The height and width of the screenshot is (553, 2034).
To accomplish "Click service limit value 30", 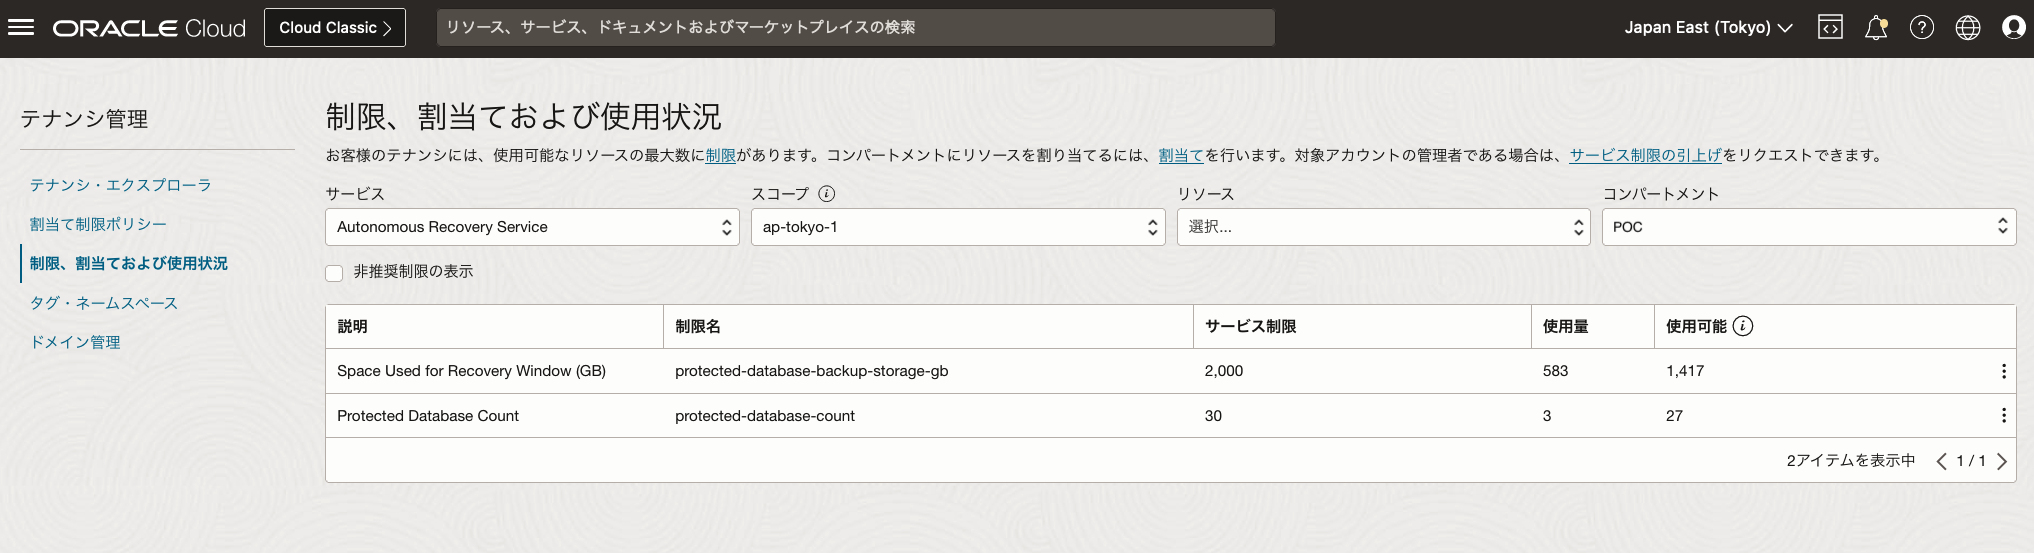I will (x=1213, y=416).
